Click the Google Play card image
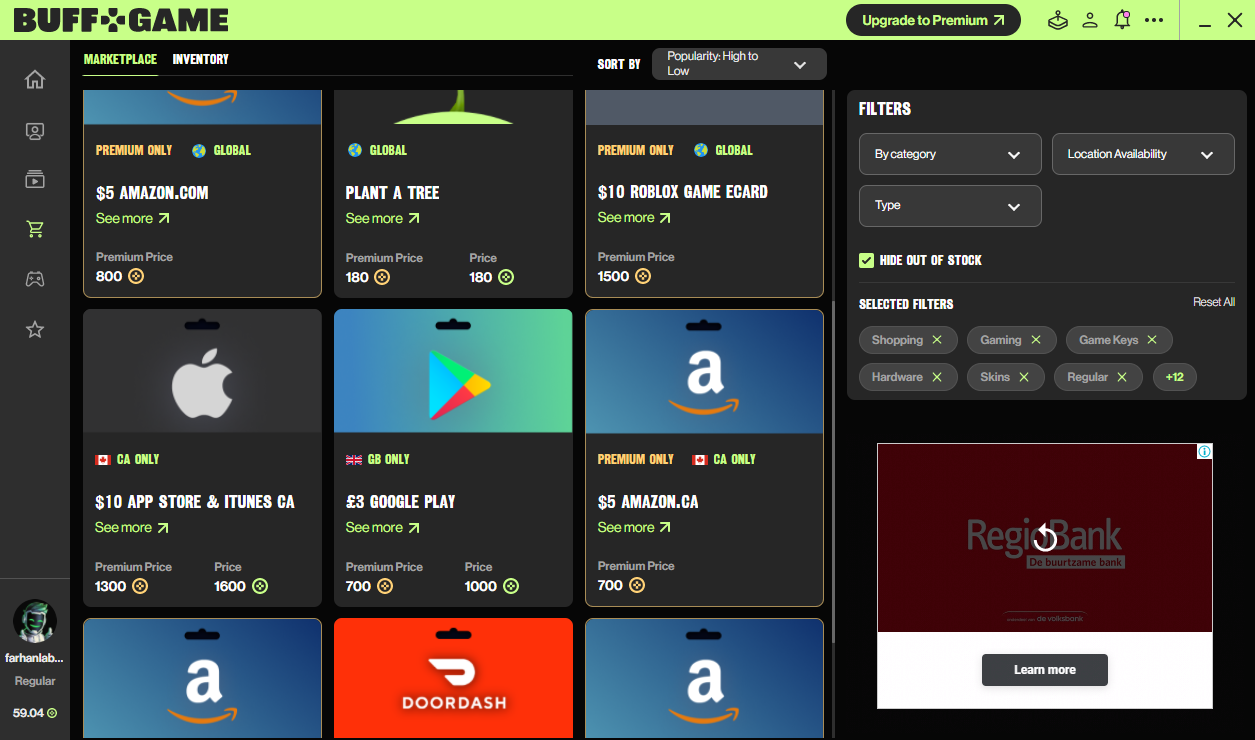This screenshot has height=740, width=1255. pos(453,371)
